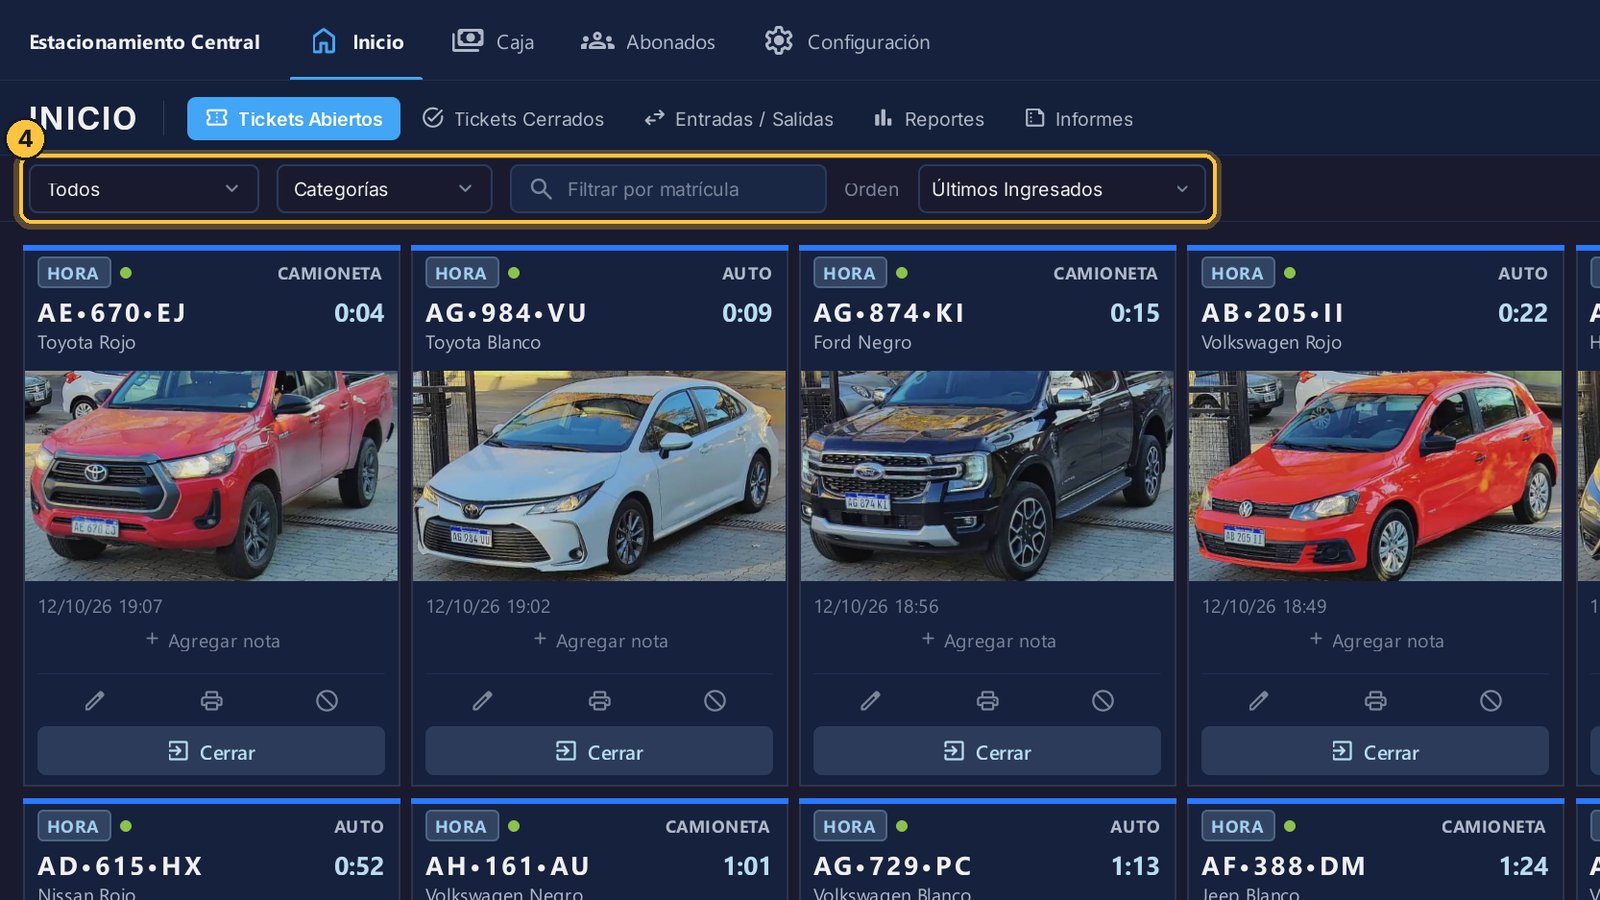Image resolution: width=1600 pixels, height=900 pixels.
Task: Open Configuración settings
Action: tap(847, 42)
